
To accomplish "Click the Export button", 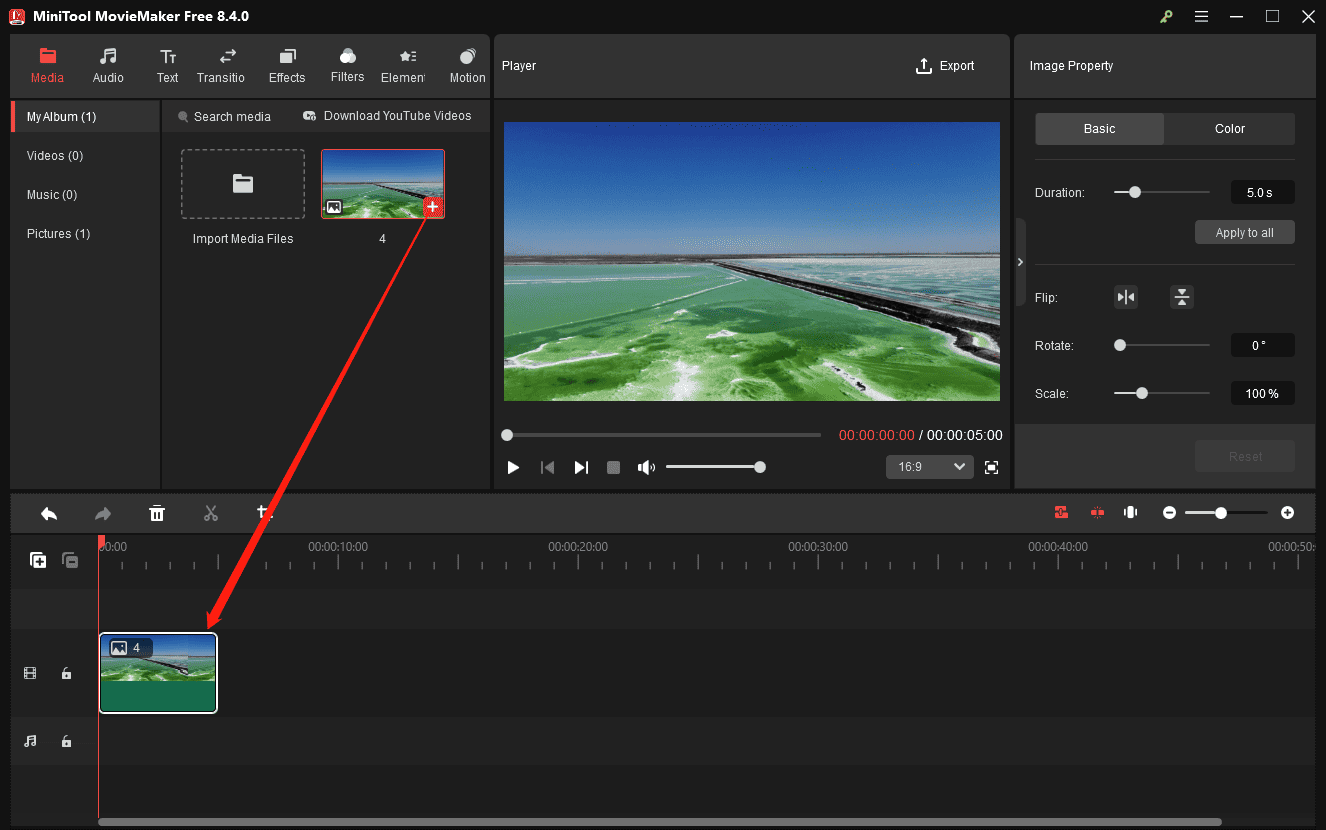I will (x=945, y=65).
